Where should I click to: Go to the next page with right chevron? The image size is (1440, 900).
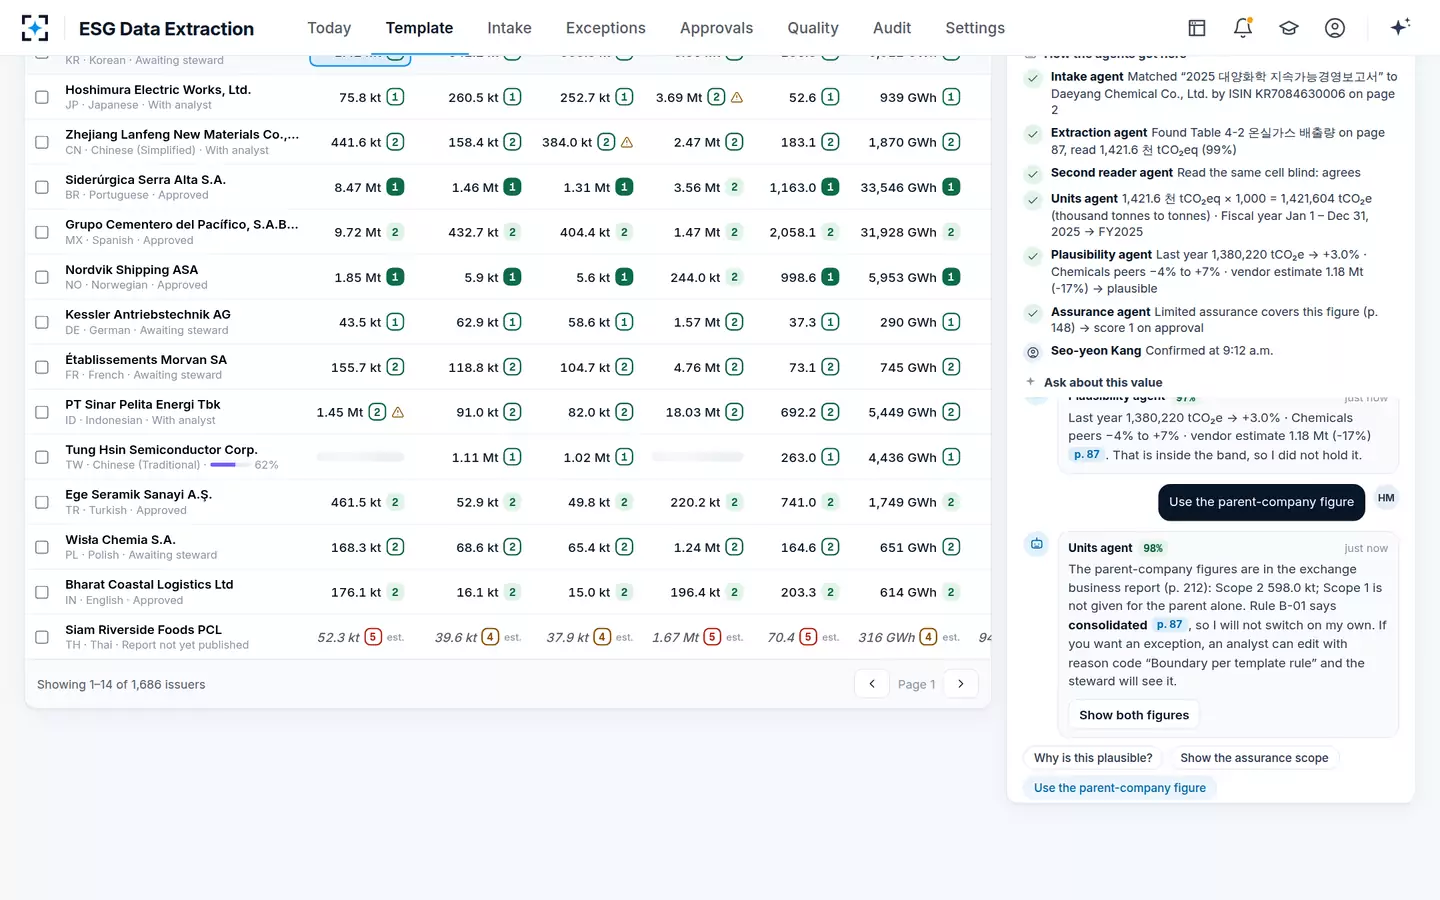(x=961, y=684)
